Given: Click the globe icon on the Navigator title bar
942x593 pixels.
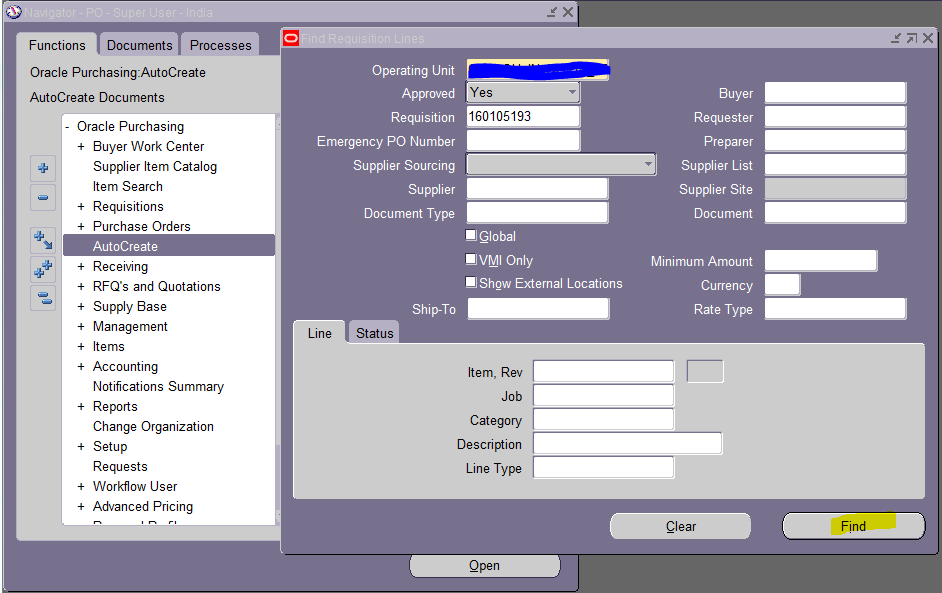Looking at the screenshot, I should click(x=14, y=12).
